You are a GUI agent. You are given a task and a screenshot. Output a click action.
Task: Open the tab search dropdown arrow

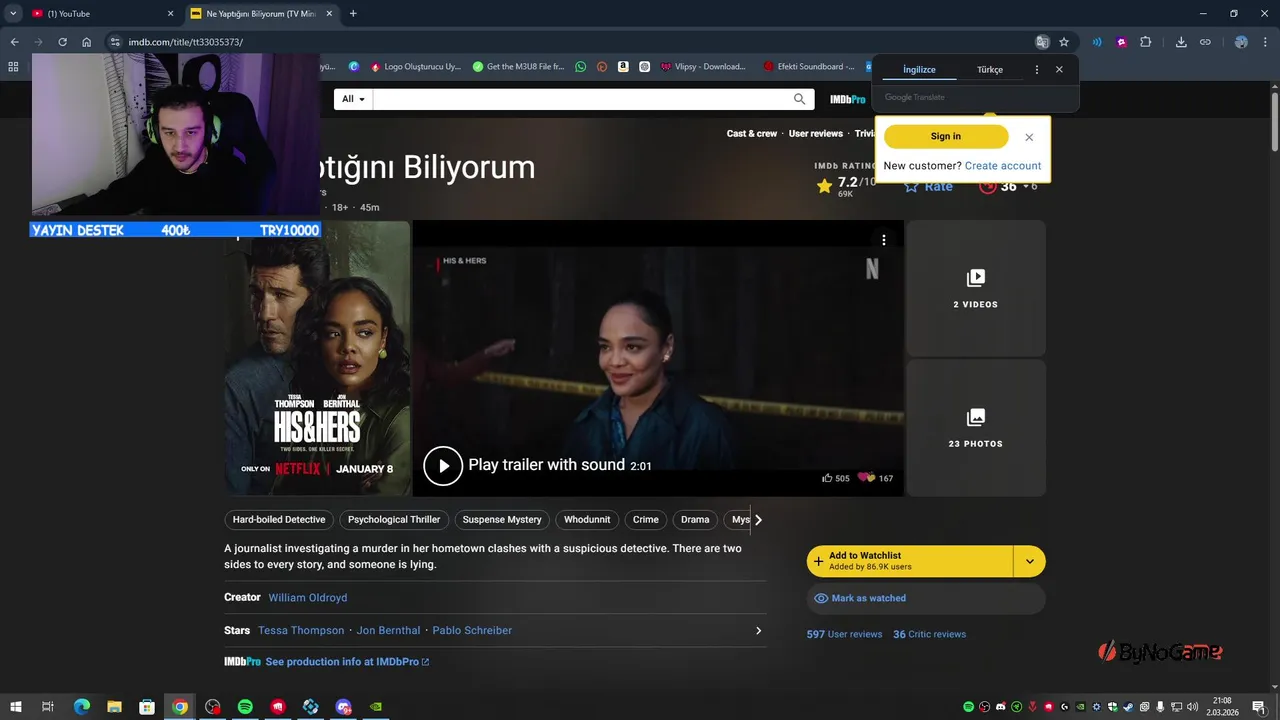tap(13, 14)
